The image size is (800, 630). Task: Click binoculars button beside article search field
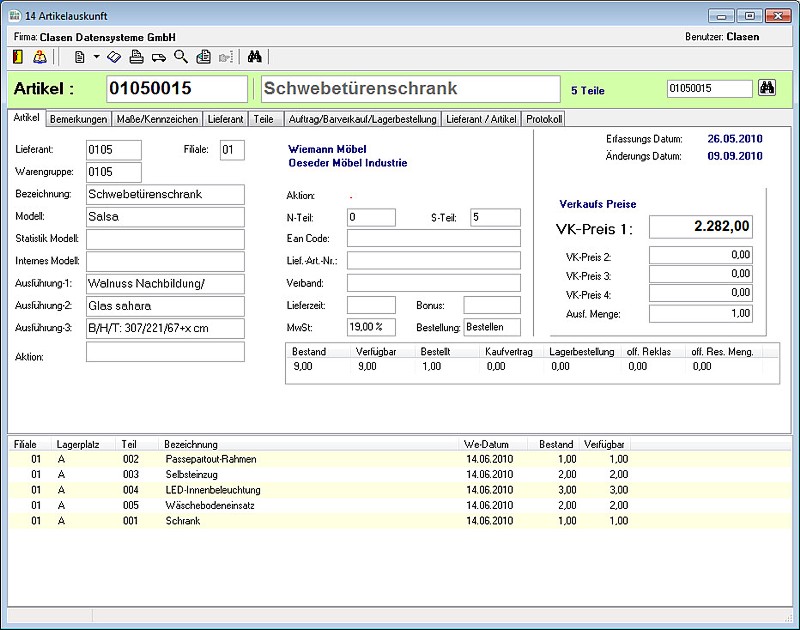[768, 88]
